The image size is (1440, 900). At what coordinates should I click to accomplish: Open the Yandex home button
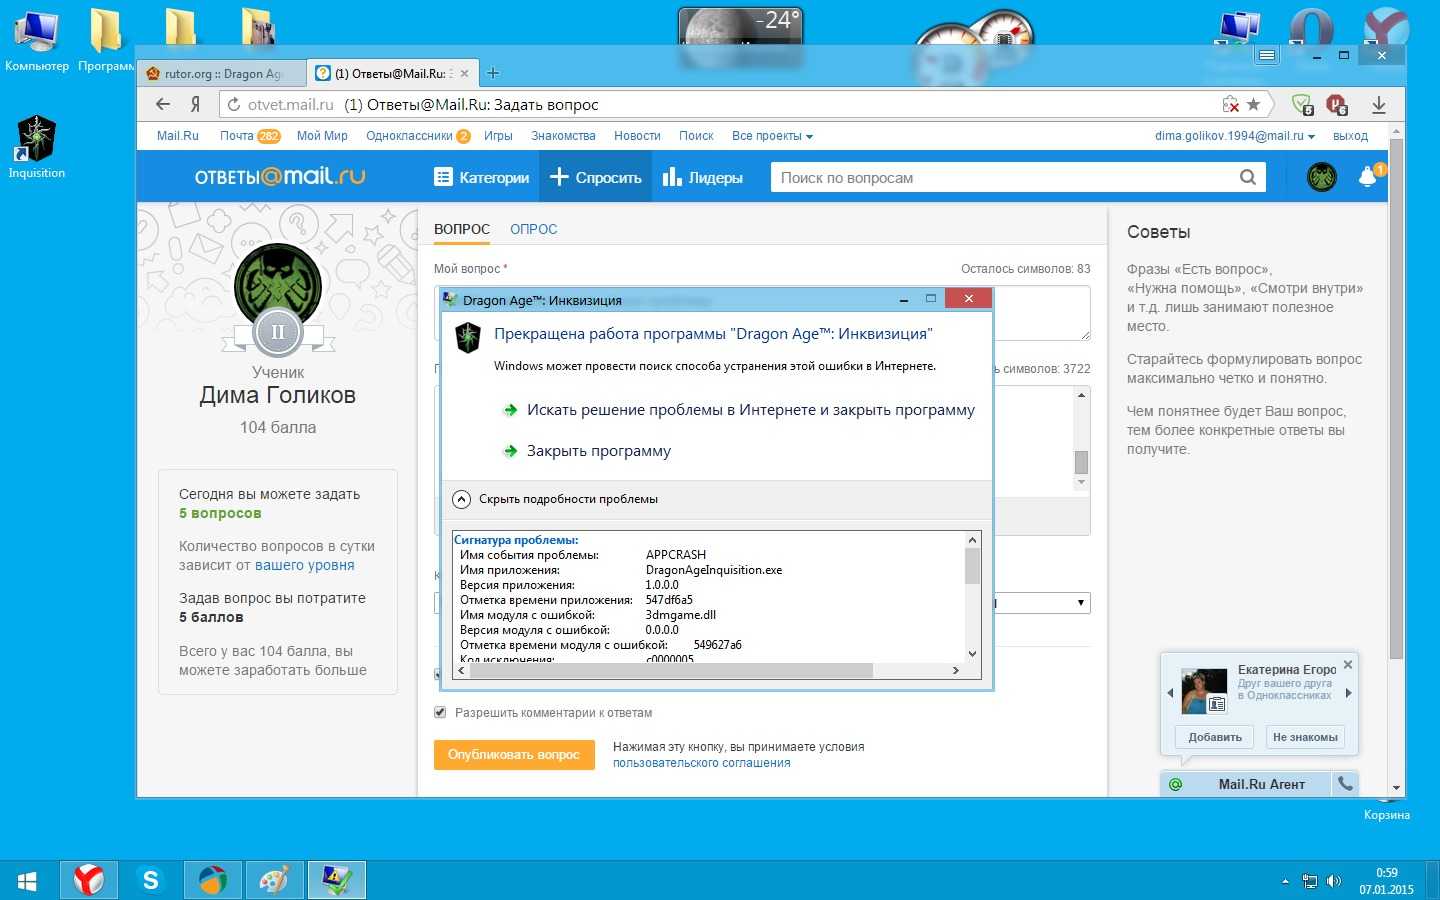196,104
